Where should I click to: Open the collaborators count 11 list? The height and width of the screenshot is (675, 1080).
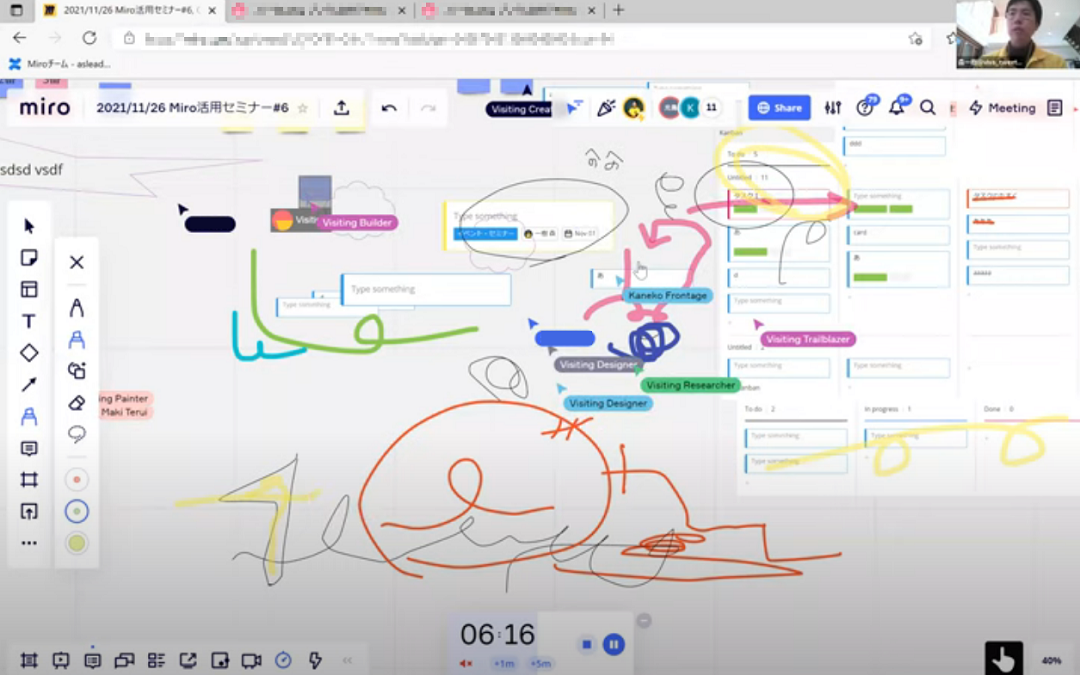pyautogui.click(x=712, y=107)
